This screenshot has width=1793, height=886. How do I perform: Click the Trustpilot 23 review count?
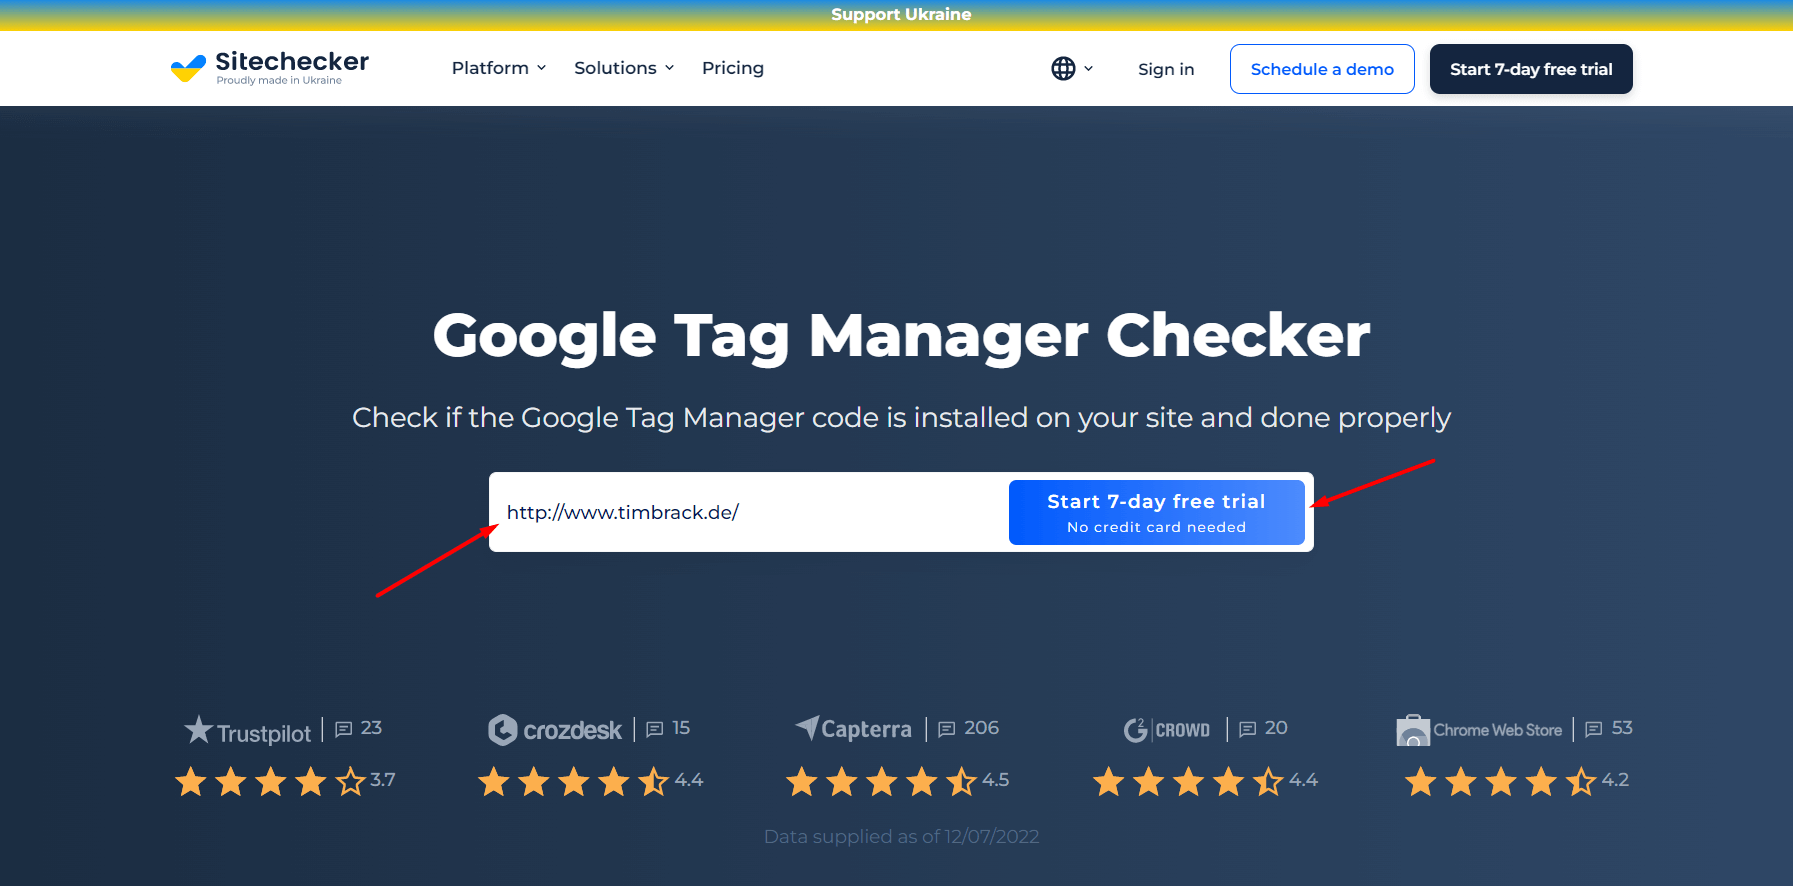coord(371,728)
